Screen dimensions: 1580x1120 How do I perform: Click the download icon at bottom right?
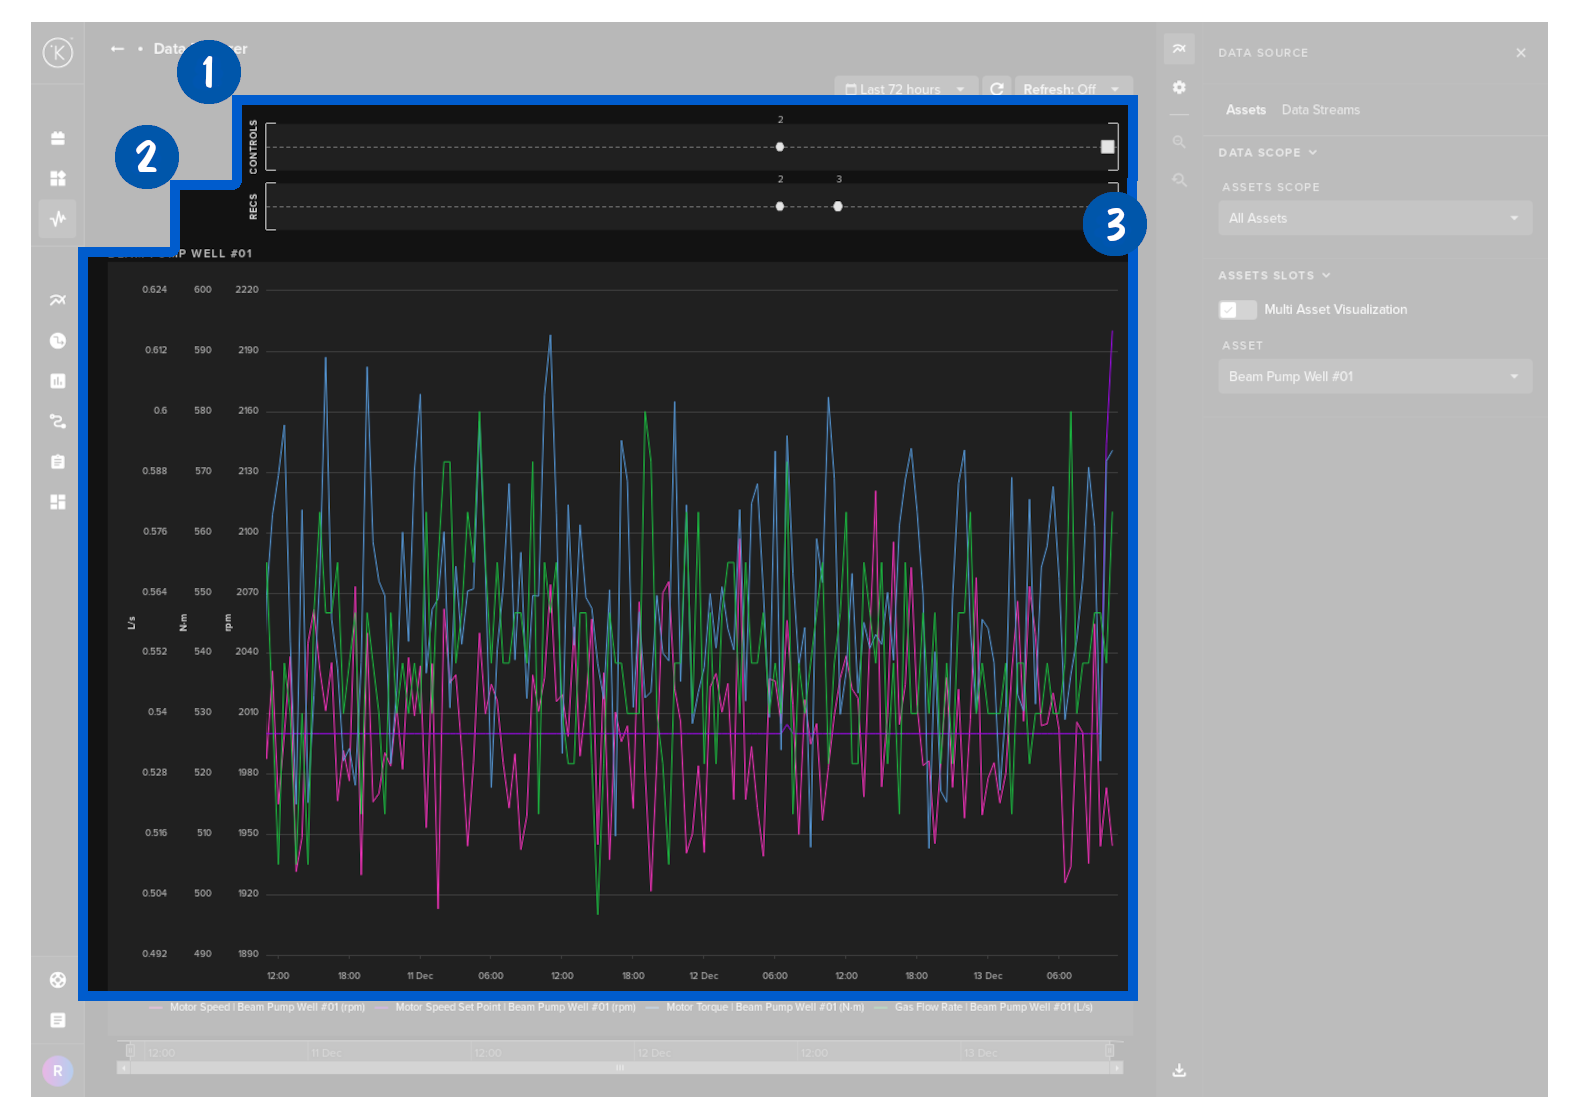pyautogui.click(x=1179, y=1070)
